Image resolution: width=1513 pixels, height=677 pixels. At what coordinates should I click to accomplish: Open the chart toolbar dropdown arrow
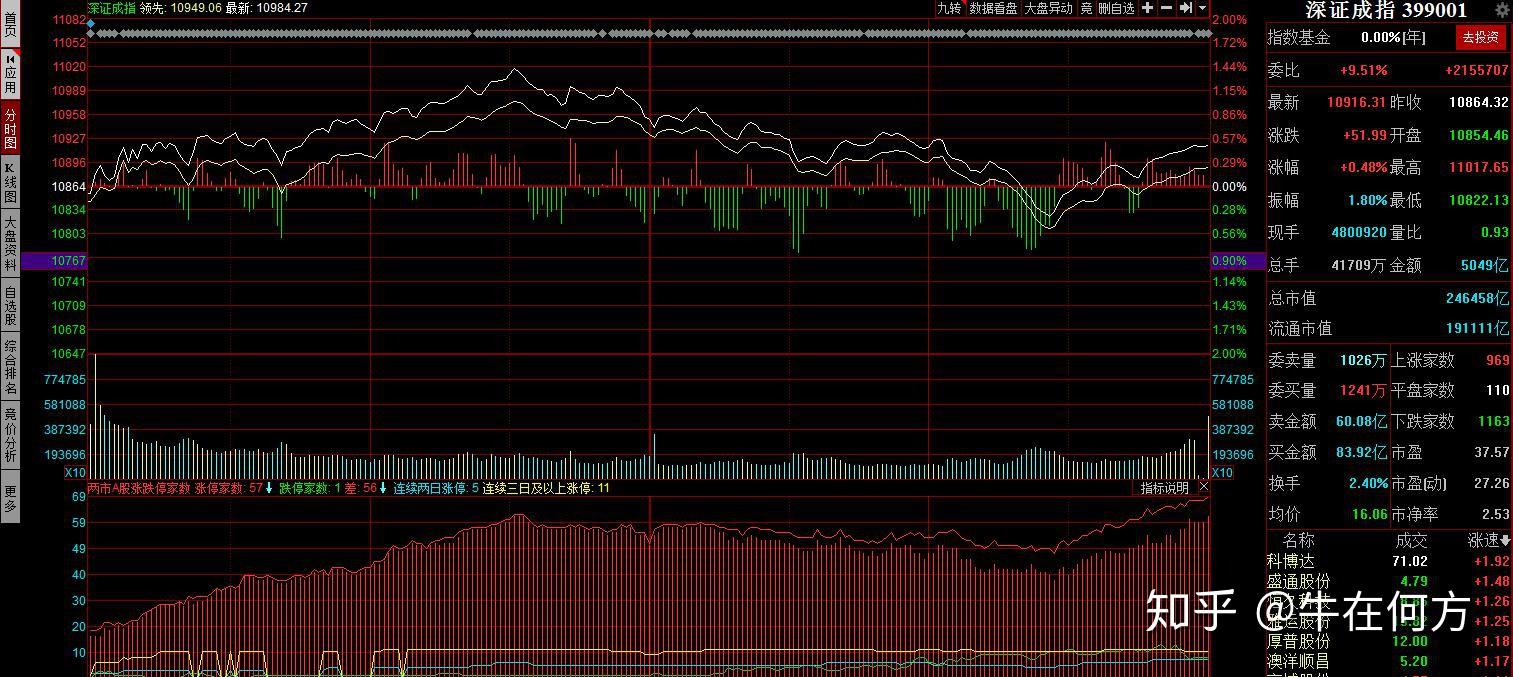point(1202,8)
